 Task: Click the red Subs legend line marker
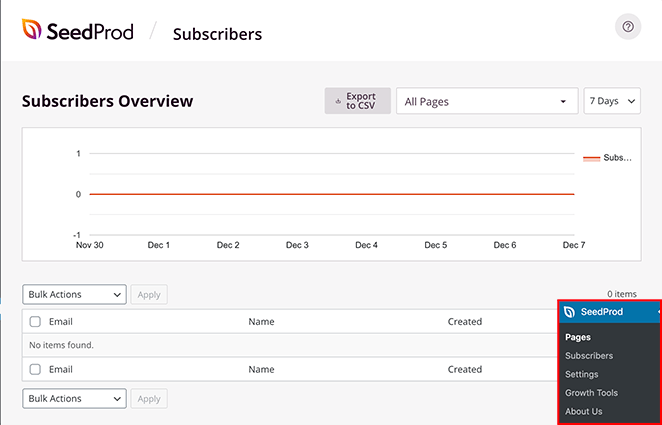pyautogui.click(x=591, y=158)
